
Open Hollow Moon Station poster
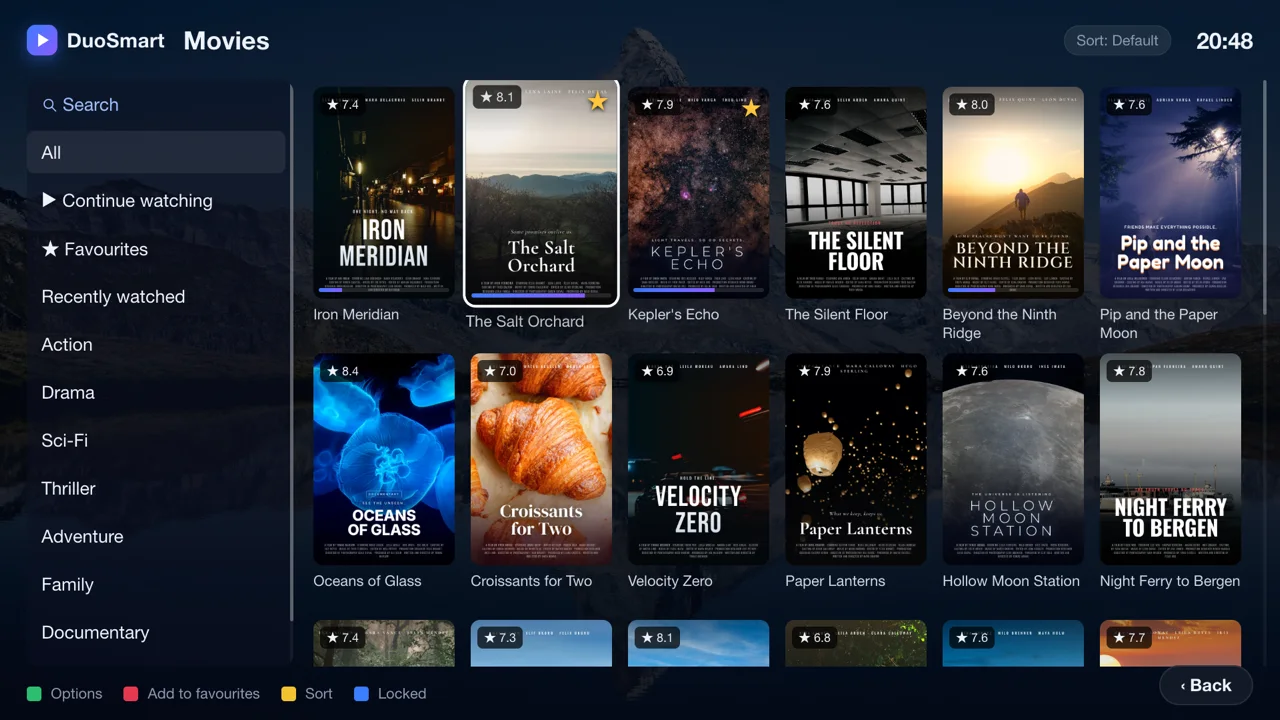tap(1013, 459)
